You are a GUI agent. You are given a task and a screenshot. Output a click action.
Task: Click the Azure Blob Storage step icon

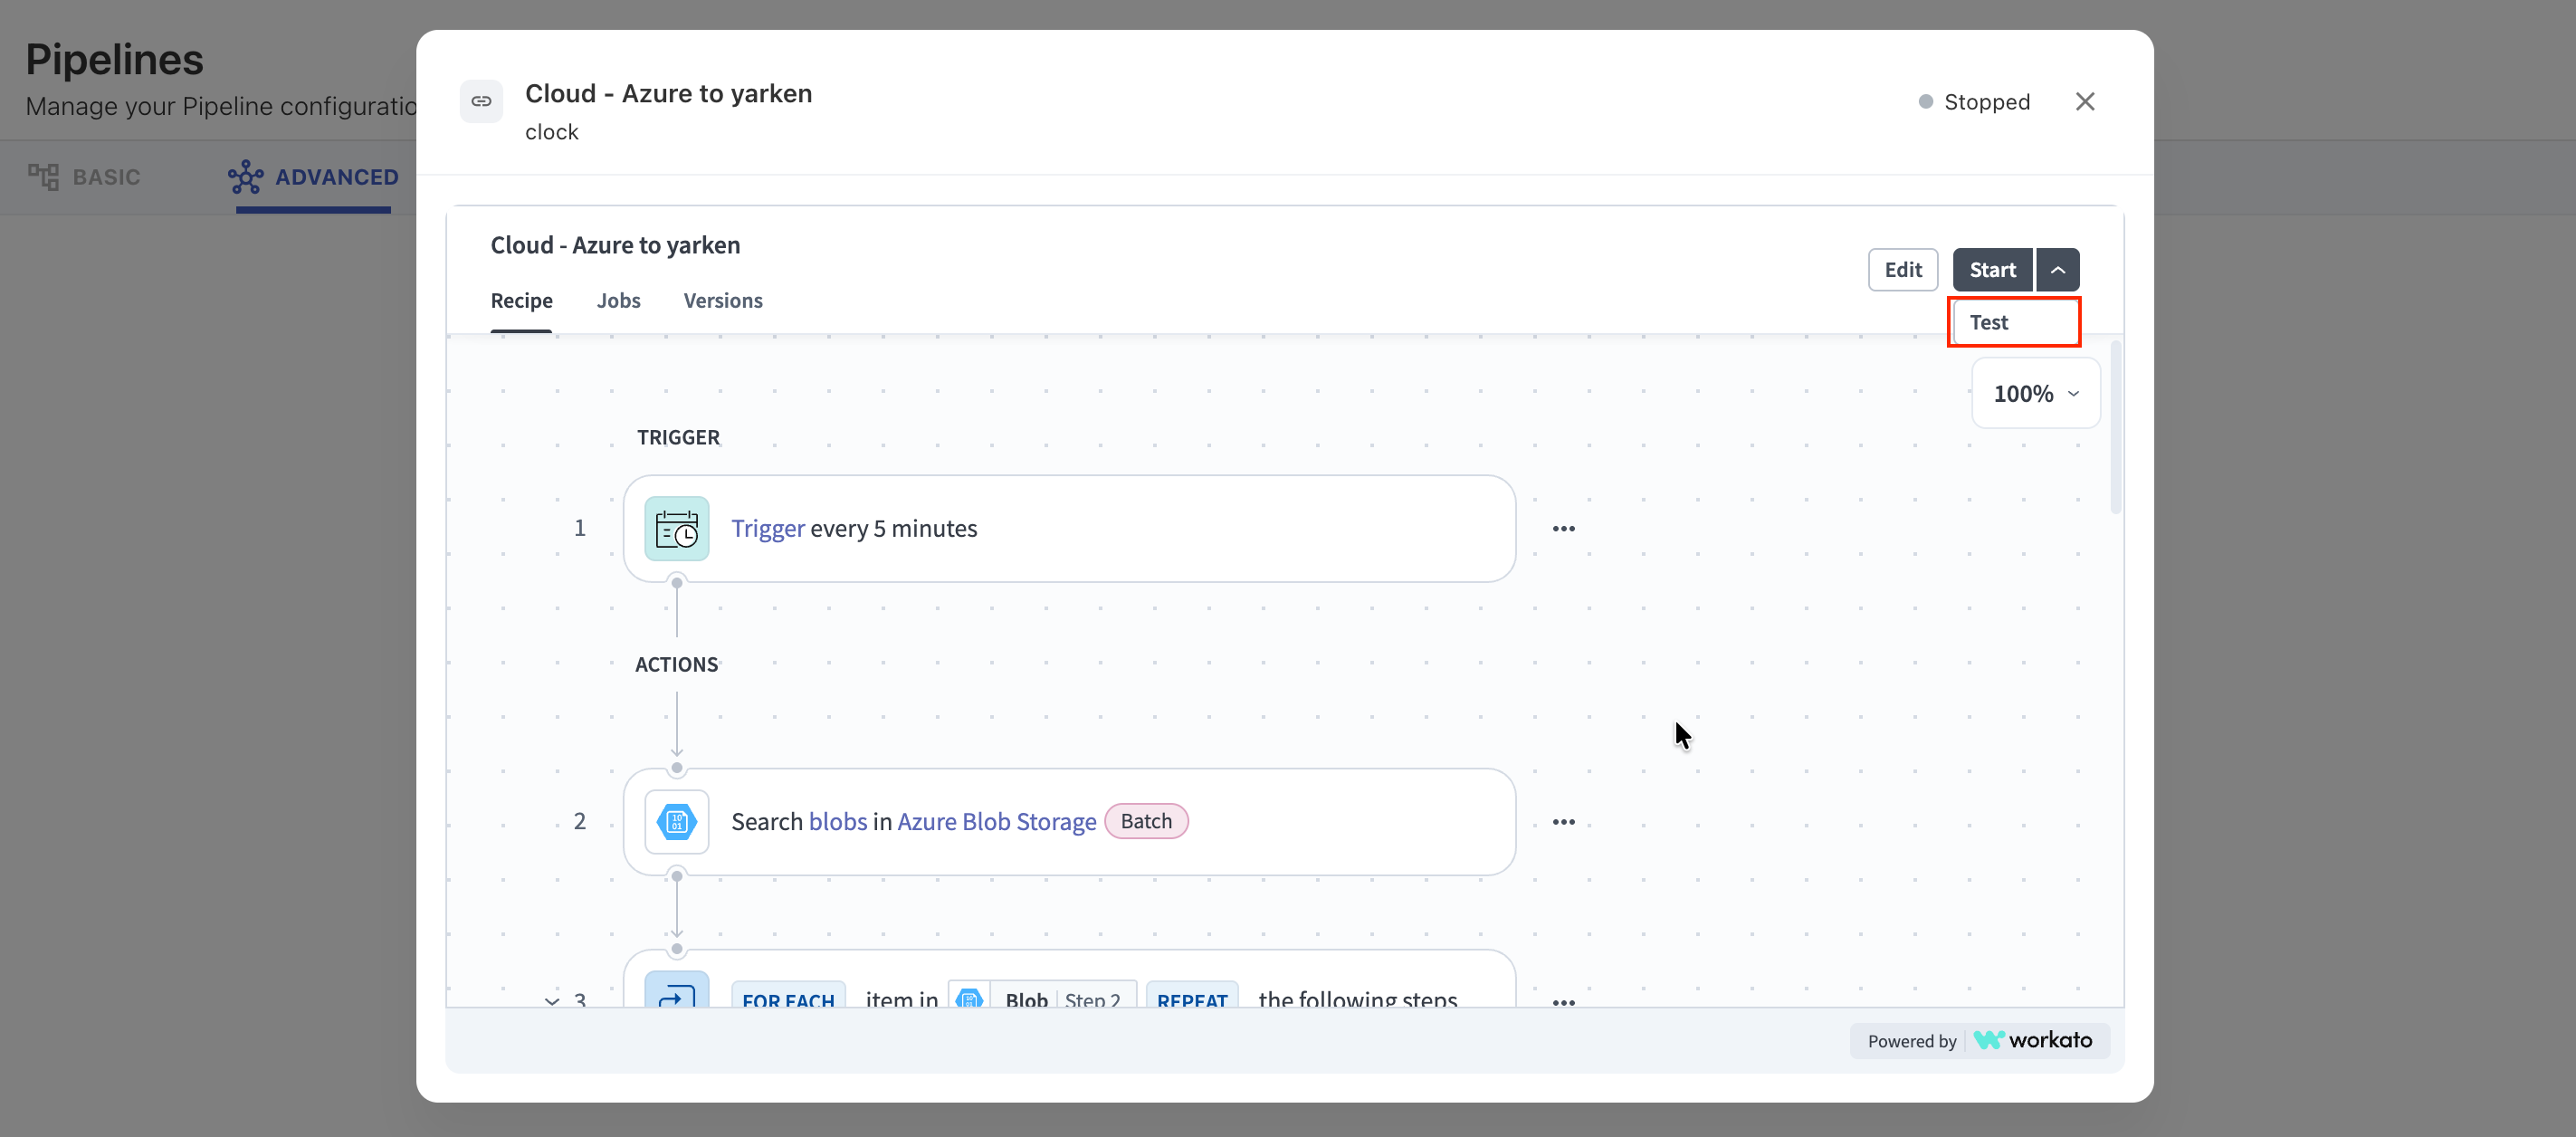click(x=677, y=822)
